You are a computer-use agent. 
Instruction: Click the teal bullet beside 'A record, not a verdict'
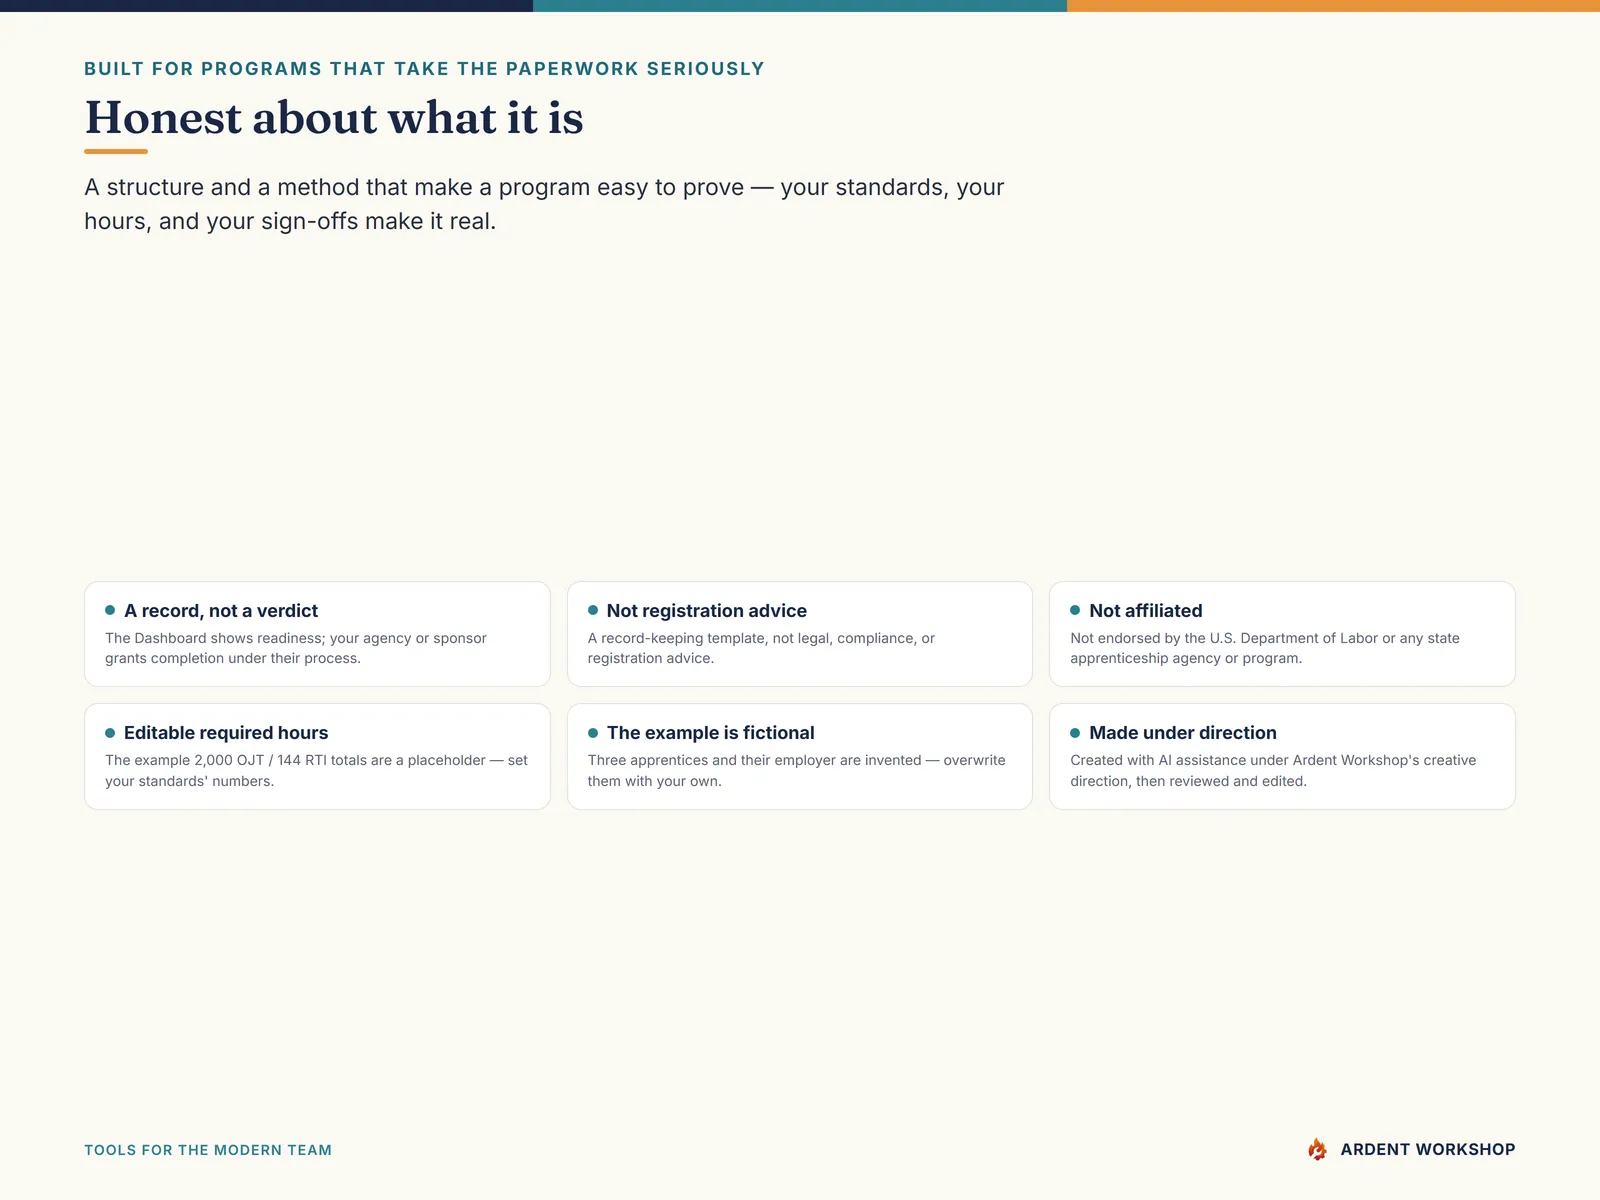tap(110, 610)
